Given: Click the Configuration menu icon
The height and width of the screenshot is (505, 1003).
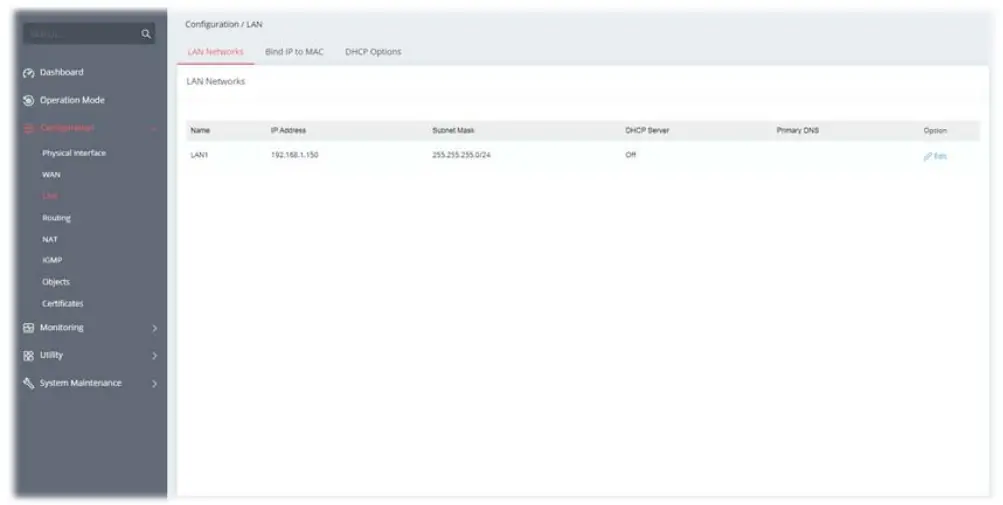Looking at the screenshot, I should tap(28, 129).
